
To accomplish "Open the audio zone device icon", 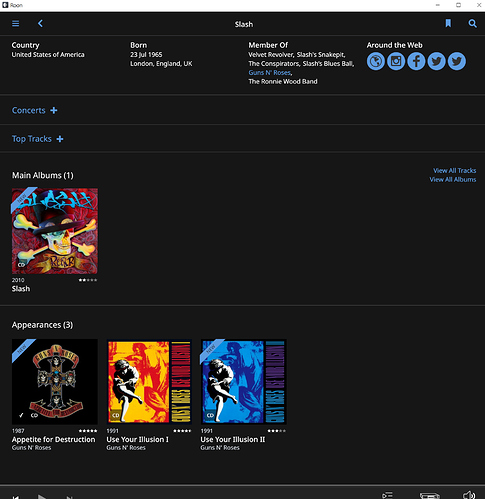I will [x=430, y=496].
